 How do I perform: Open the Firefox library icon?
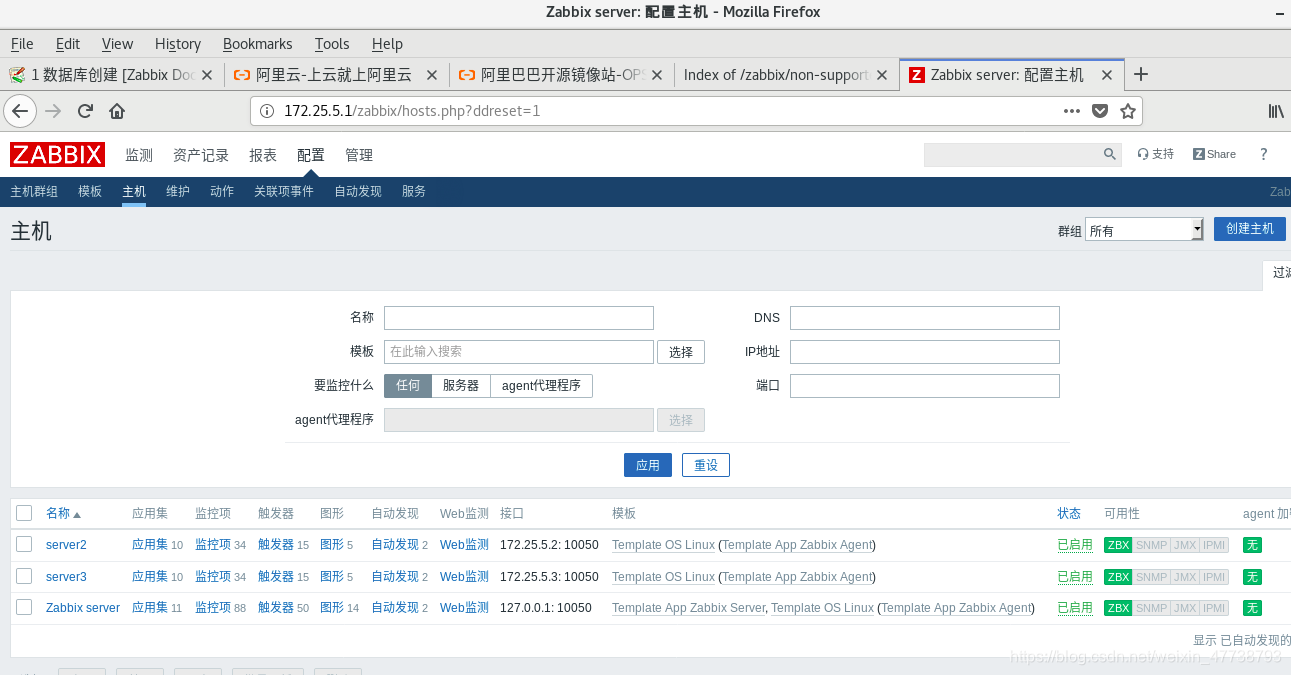pyautogui.click(x=1276, y=111)
